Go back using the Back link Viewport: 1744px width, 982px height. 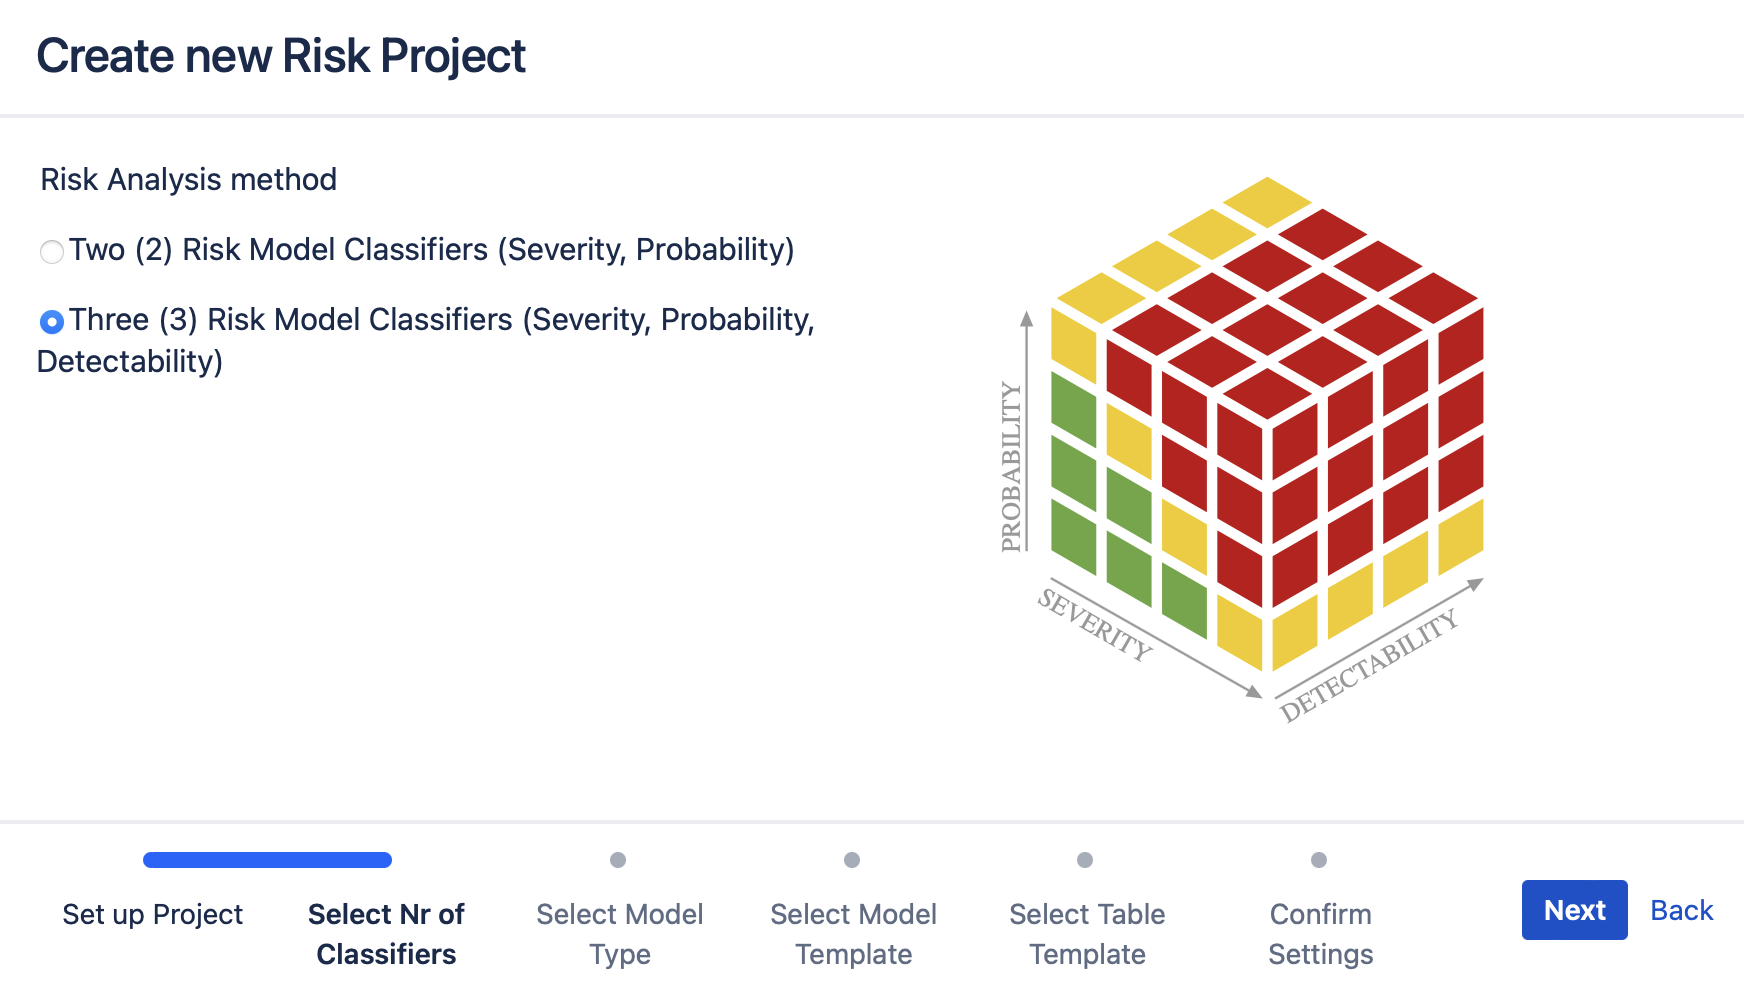click(1681, 910)
